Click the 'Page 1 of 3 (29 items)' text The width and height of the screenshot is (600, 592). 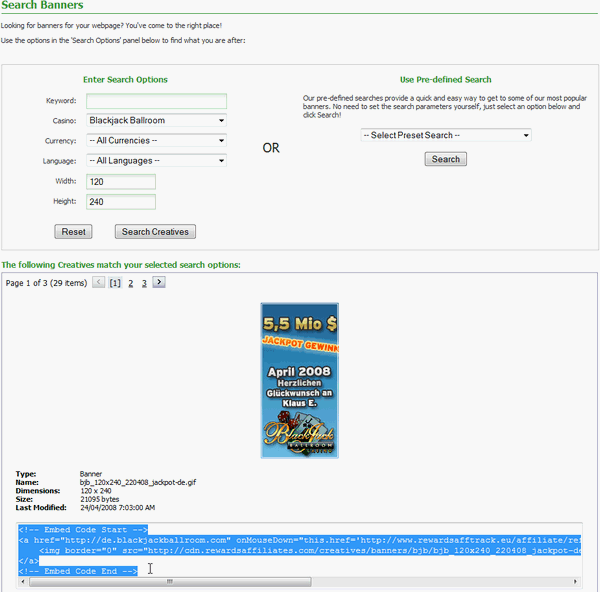(x=46, y=283)
